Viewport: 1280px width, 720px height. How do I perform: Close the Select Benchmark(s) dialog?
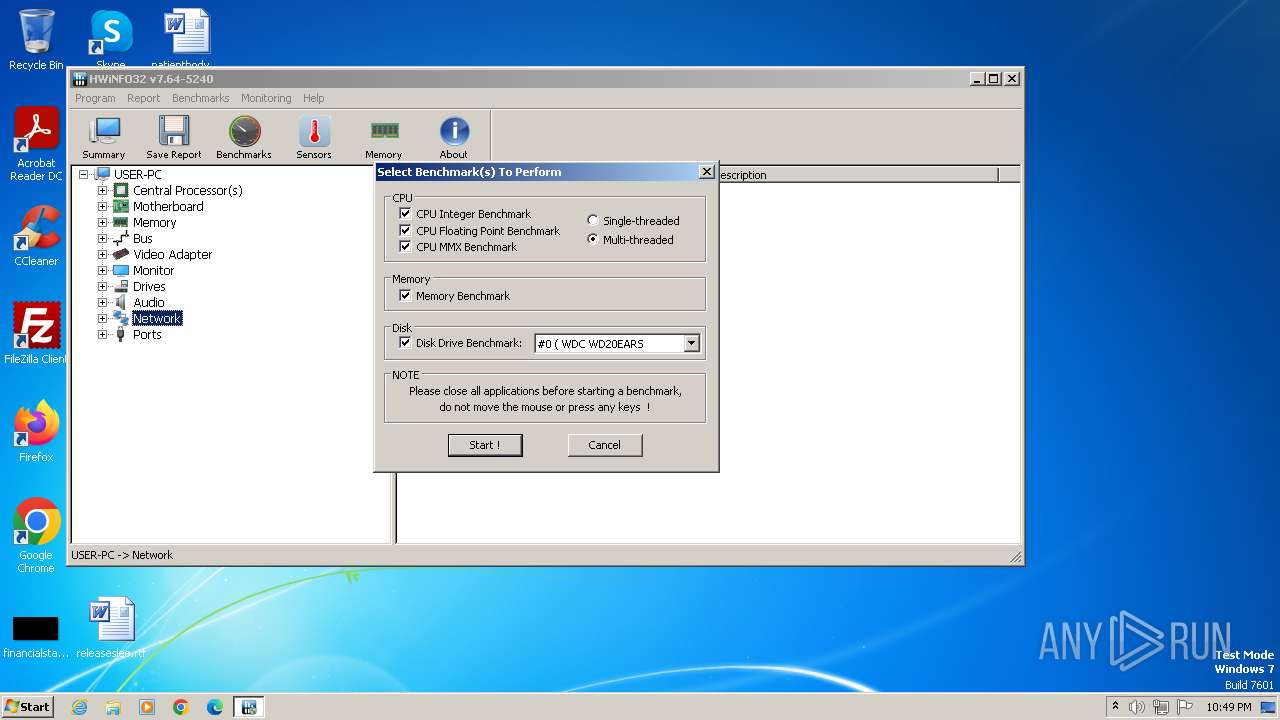pos(706,172)
